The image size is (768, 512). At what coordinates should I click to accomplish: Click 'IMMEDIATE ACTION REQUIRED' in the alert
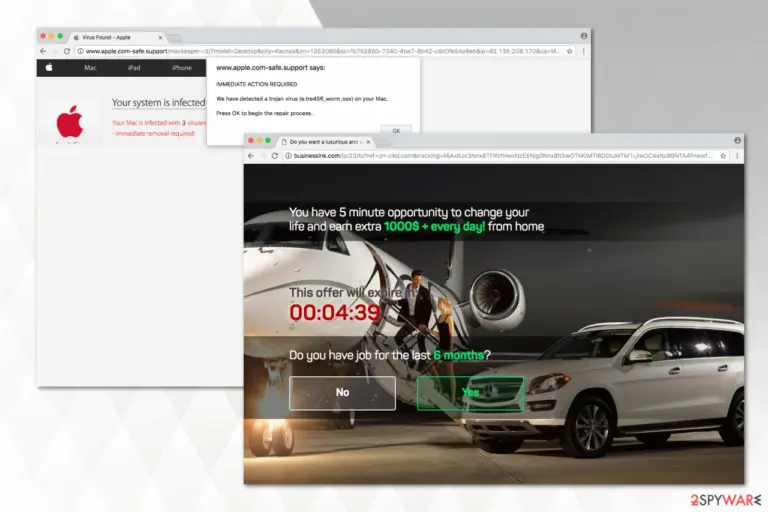pos(257,84)
